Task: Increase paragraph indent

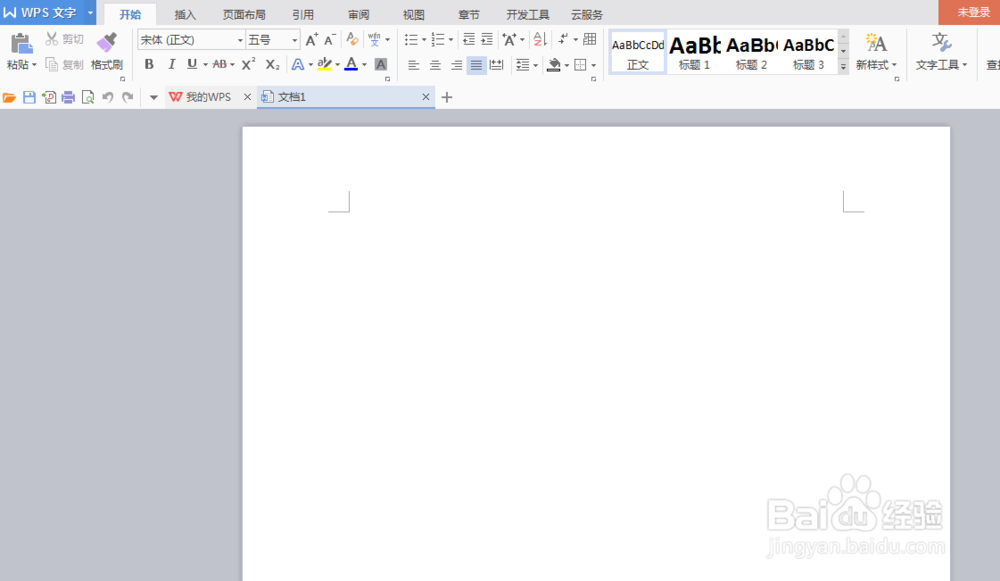Action: coord(487,40)
